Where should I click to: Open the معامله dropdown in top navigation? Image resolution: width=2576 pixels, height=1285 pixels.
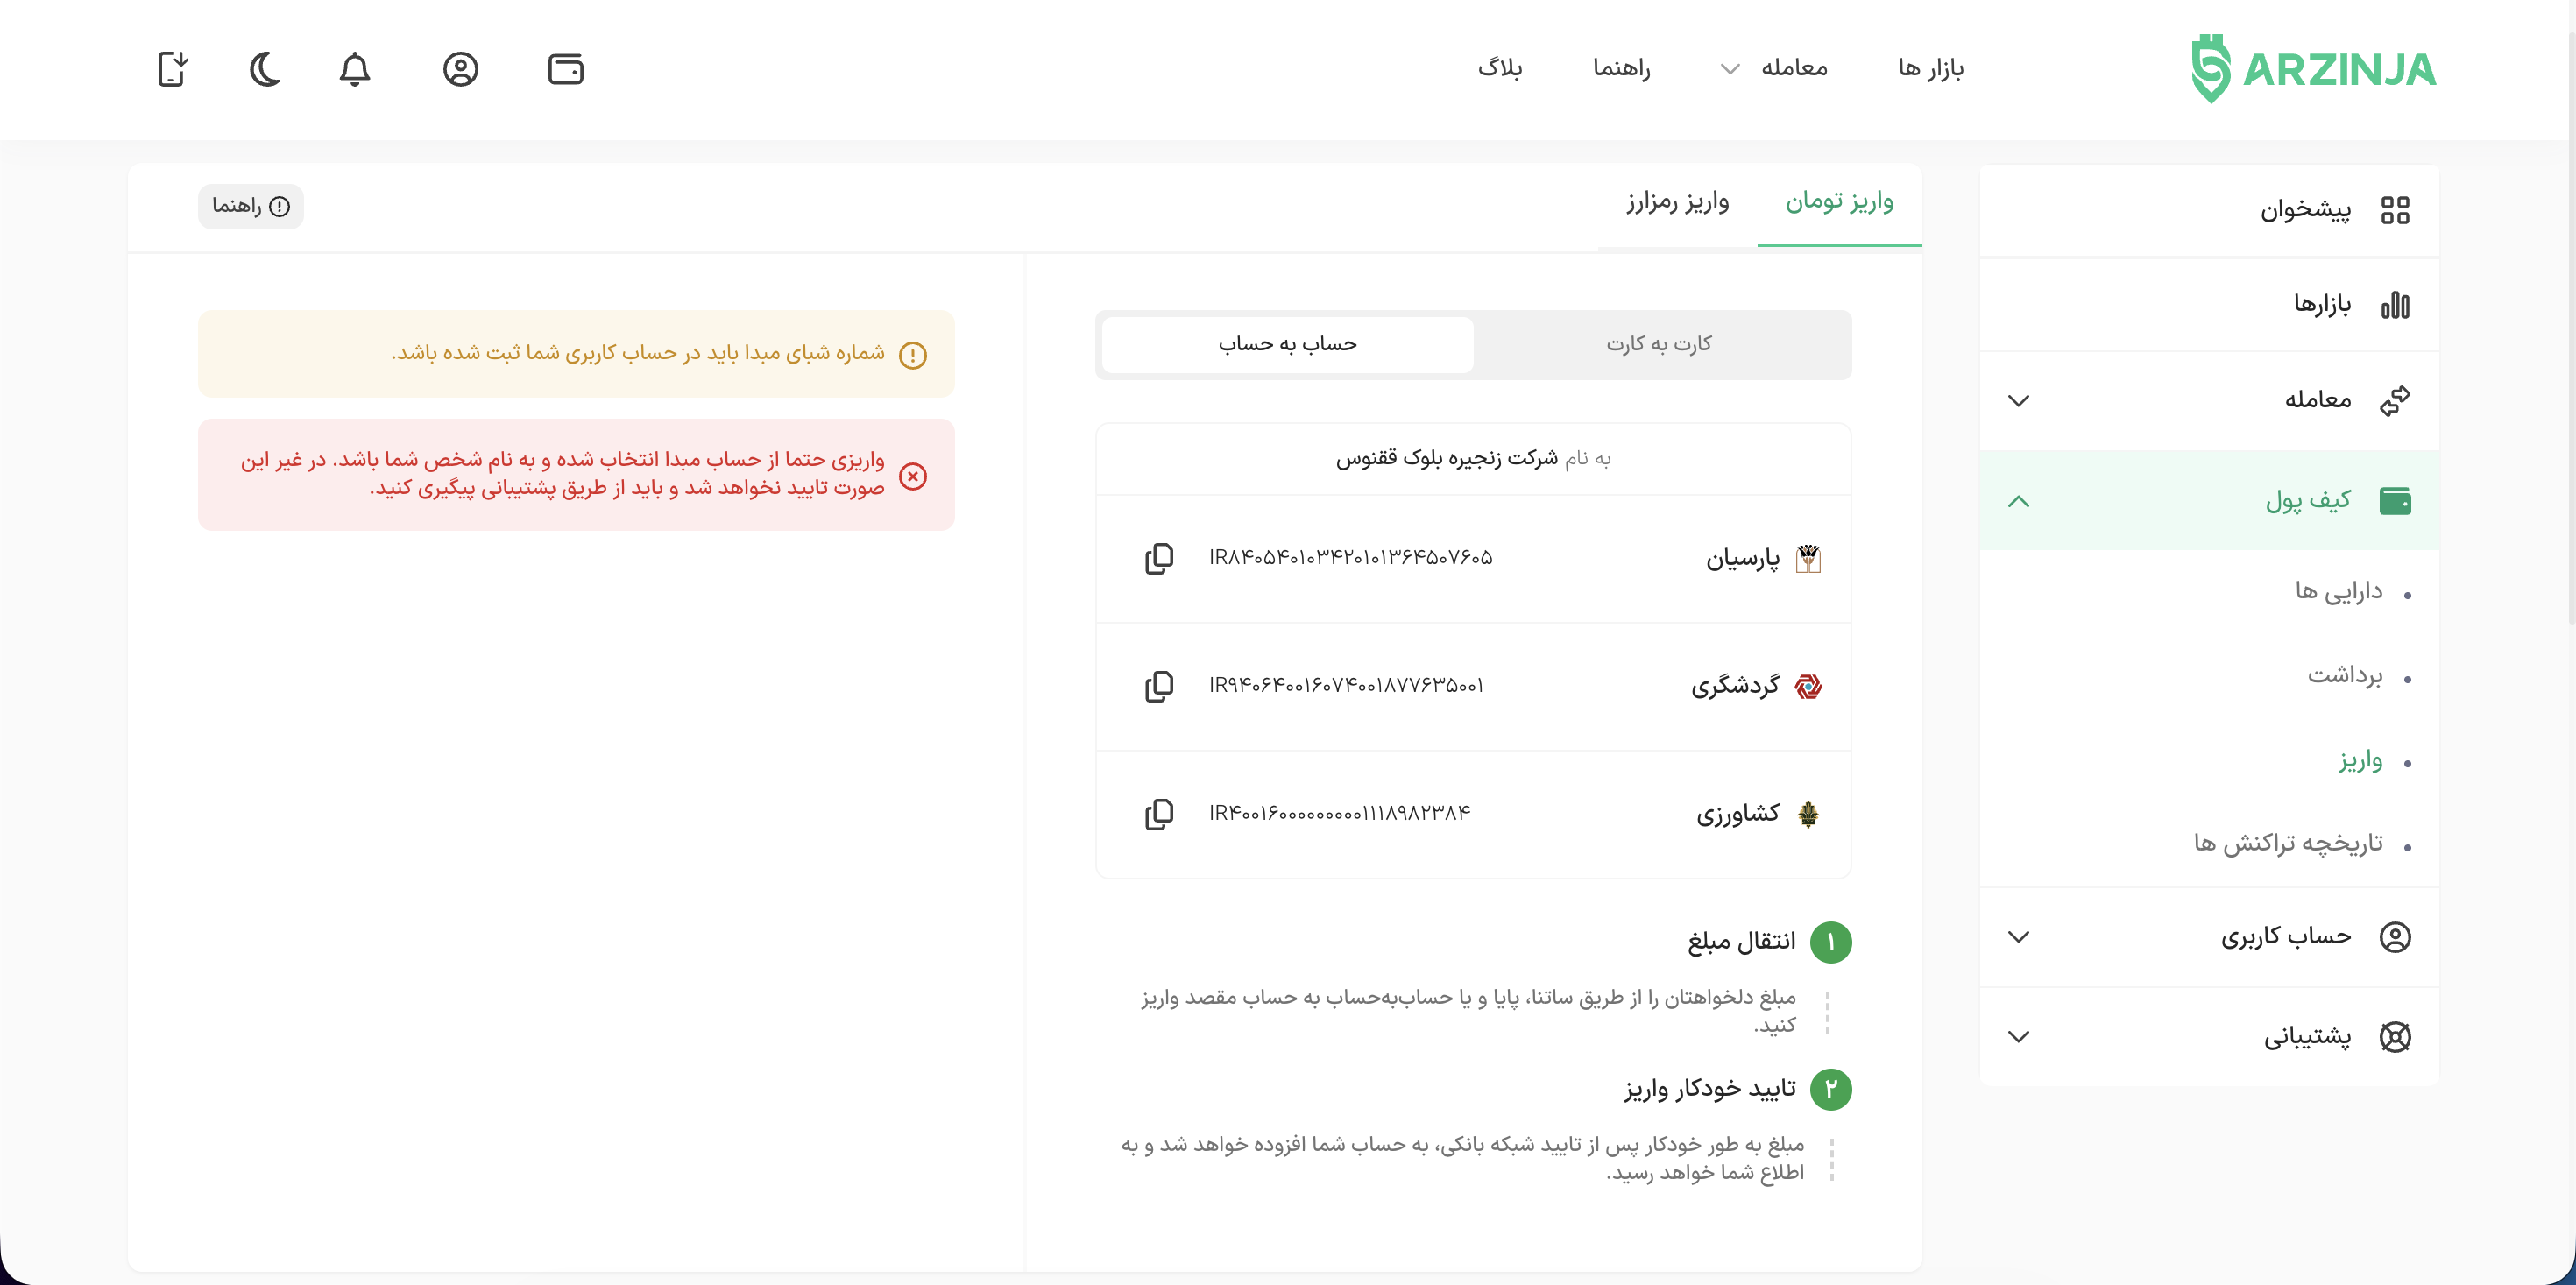pyautogui.click(x=1775, y=68)
